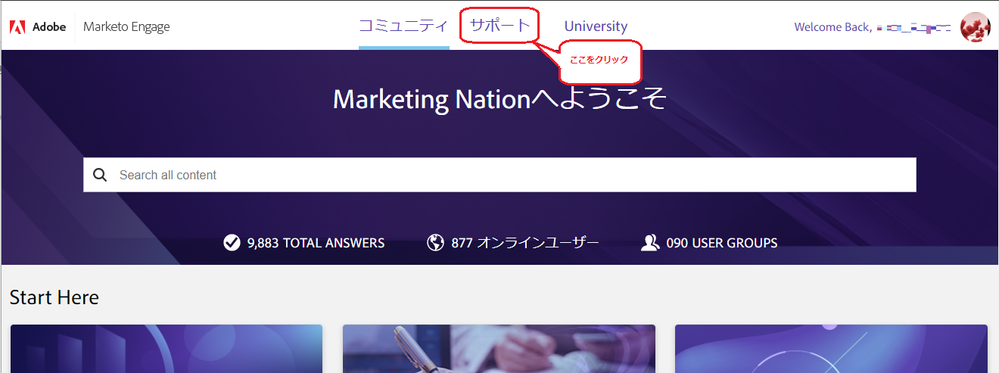The width and height of the screenshot is (999, 373).
Task: Select the コミュニティ tab
Action: (x=404, y=26)
